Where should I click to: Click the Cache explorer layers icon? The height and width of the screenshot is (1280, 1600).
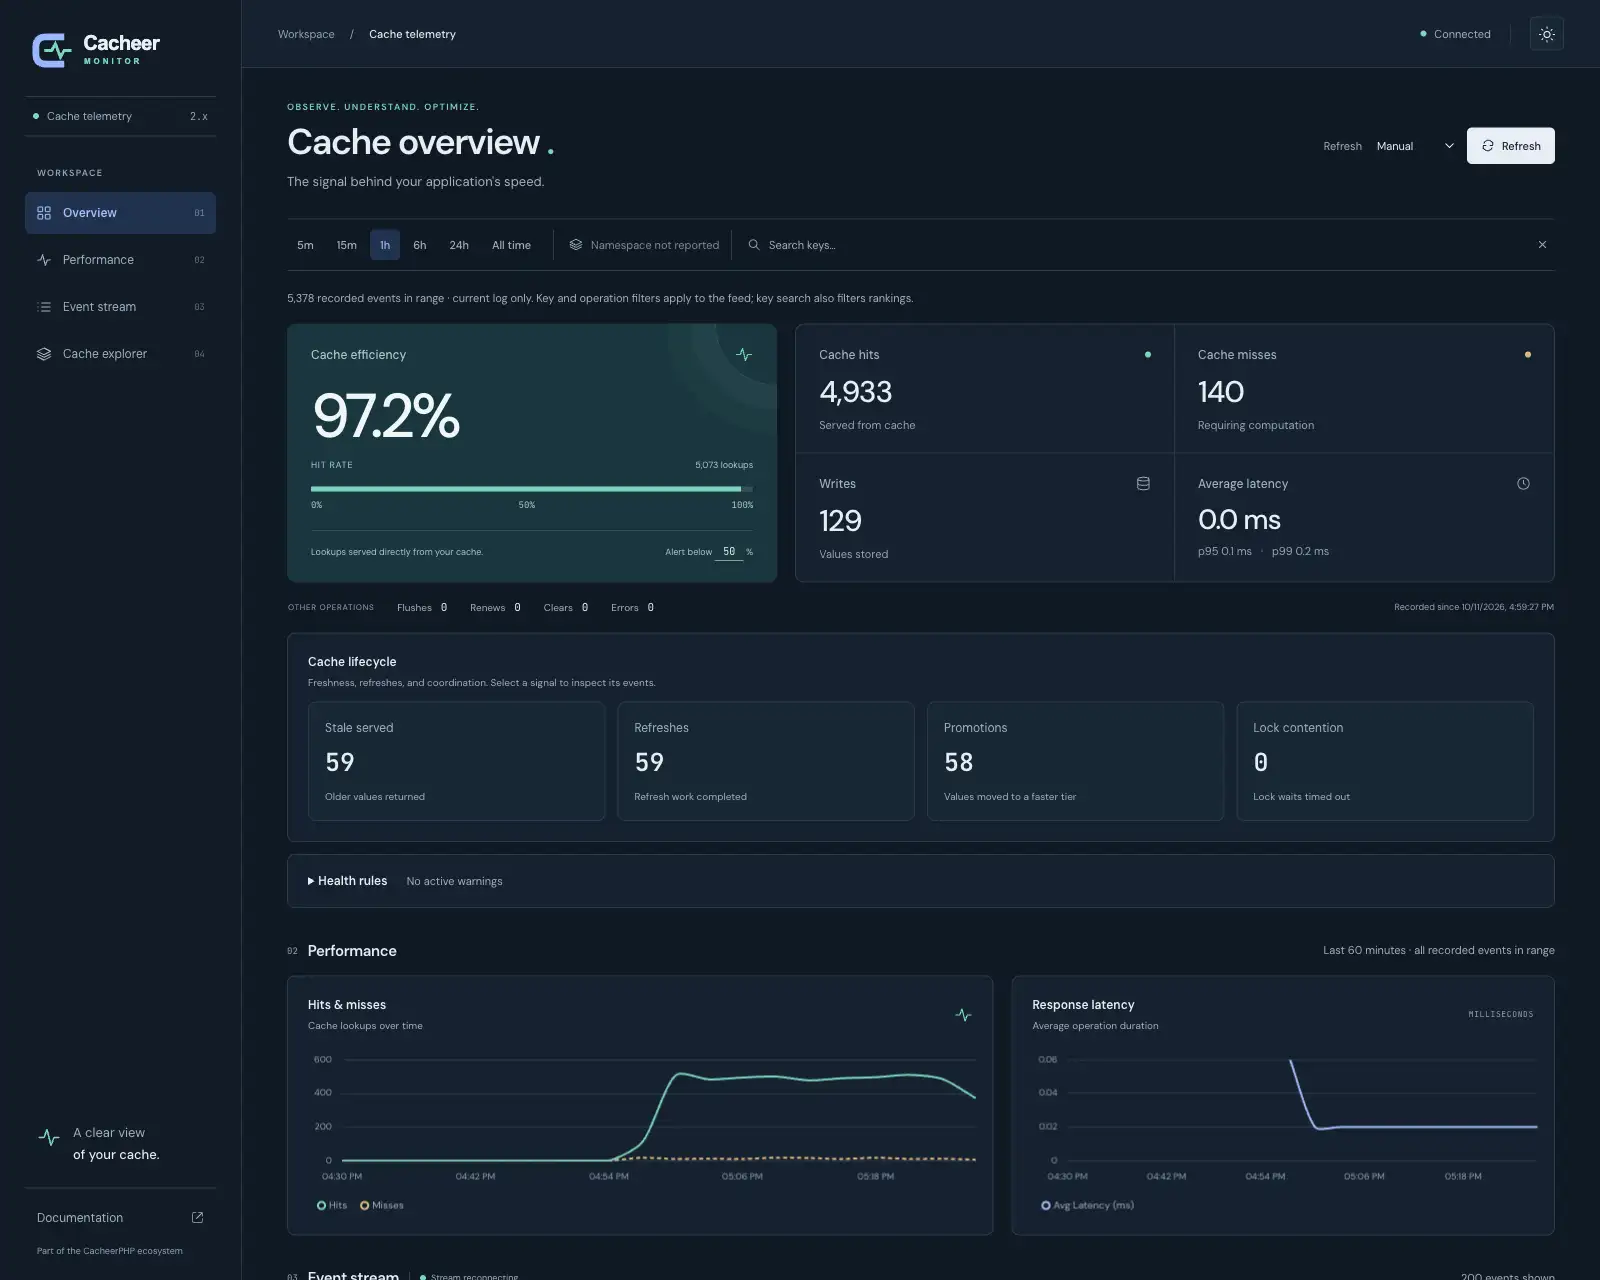click(x=44, y=354)
